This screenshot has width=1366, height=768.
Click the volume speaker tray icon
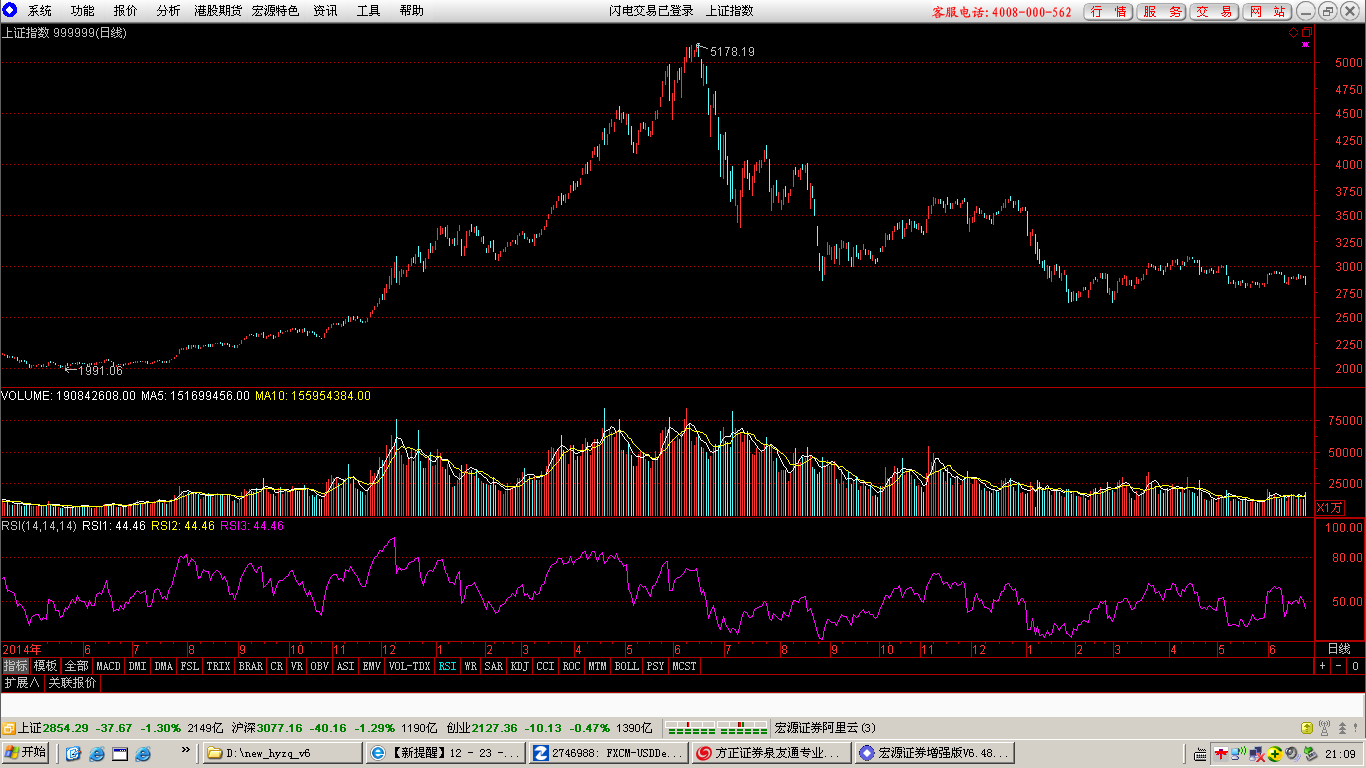[1292, 753]
